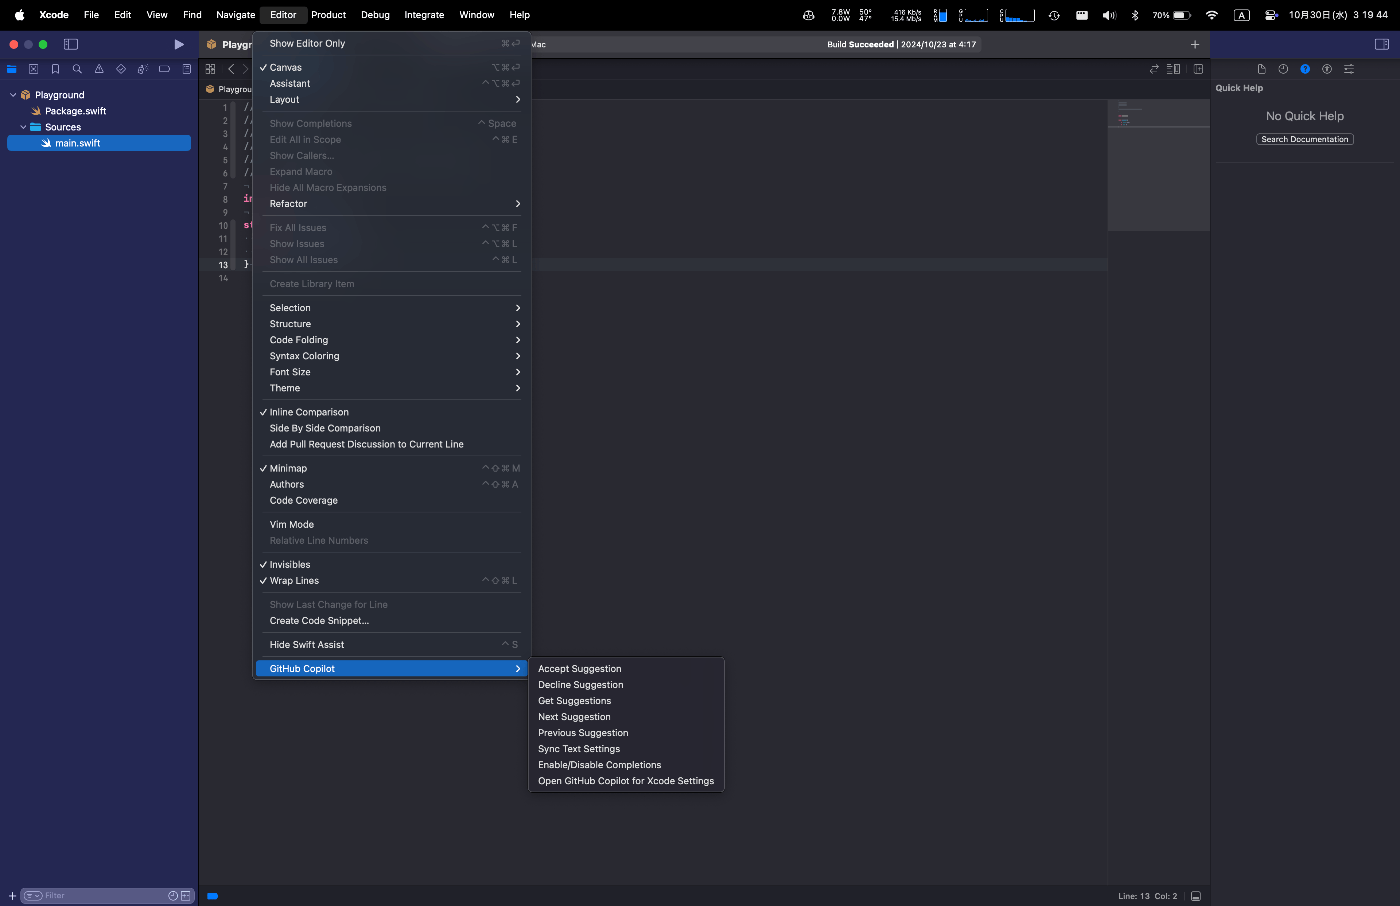Viewport: 1400px width, 906px height.
Task: Expand the Font Size submenu
Action: click(391, 372)
